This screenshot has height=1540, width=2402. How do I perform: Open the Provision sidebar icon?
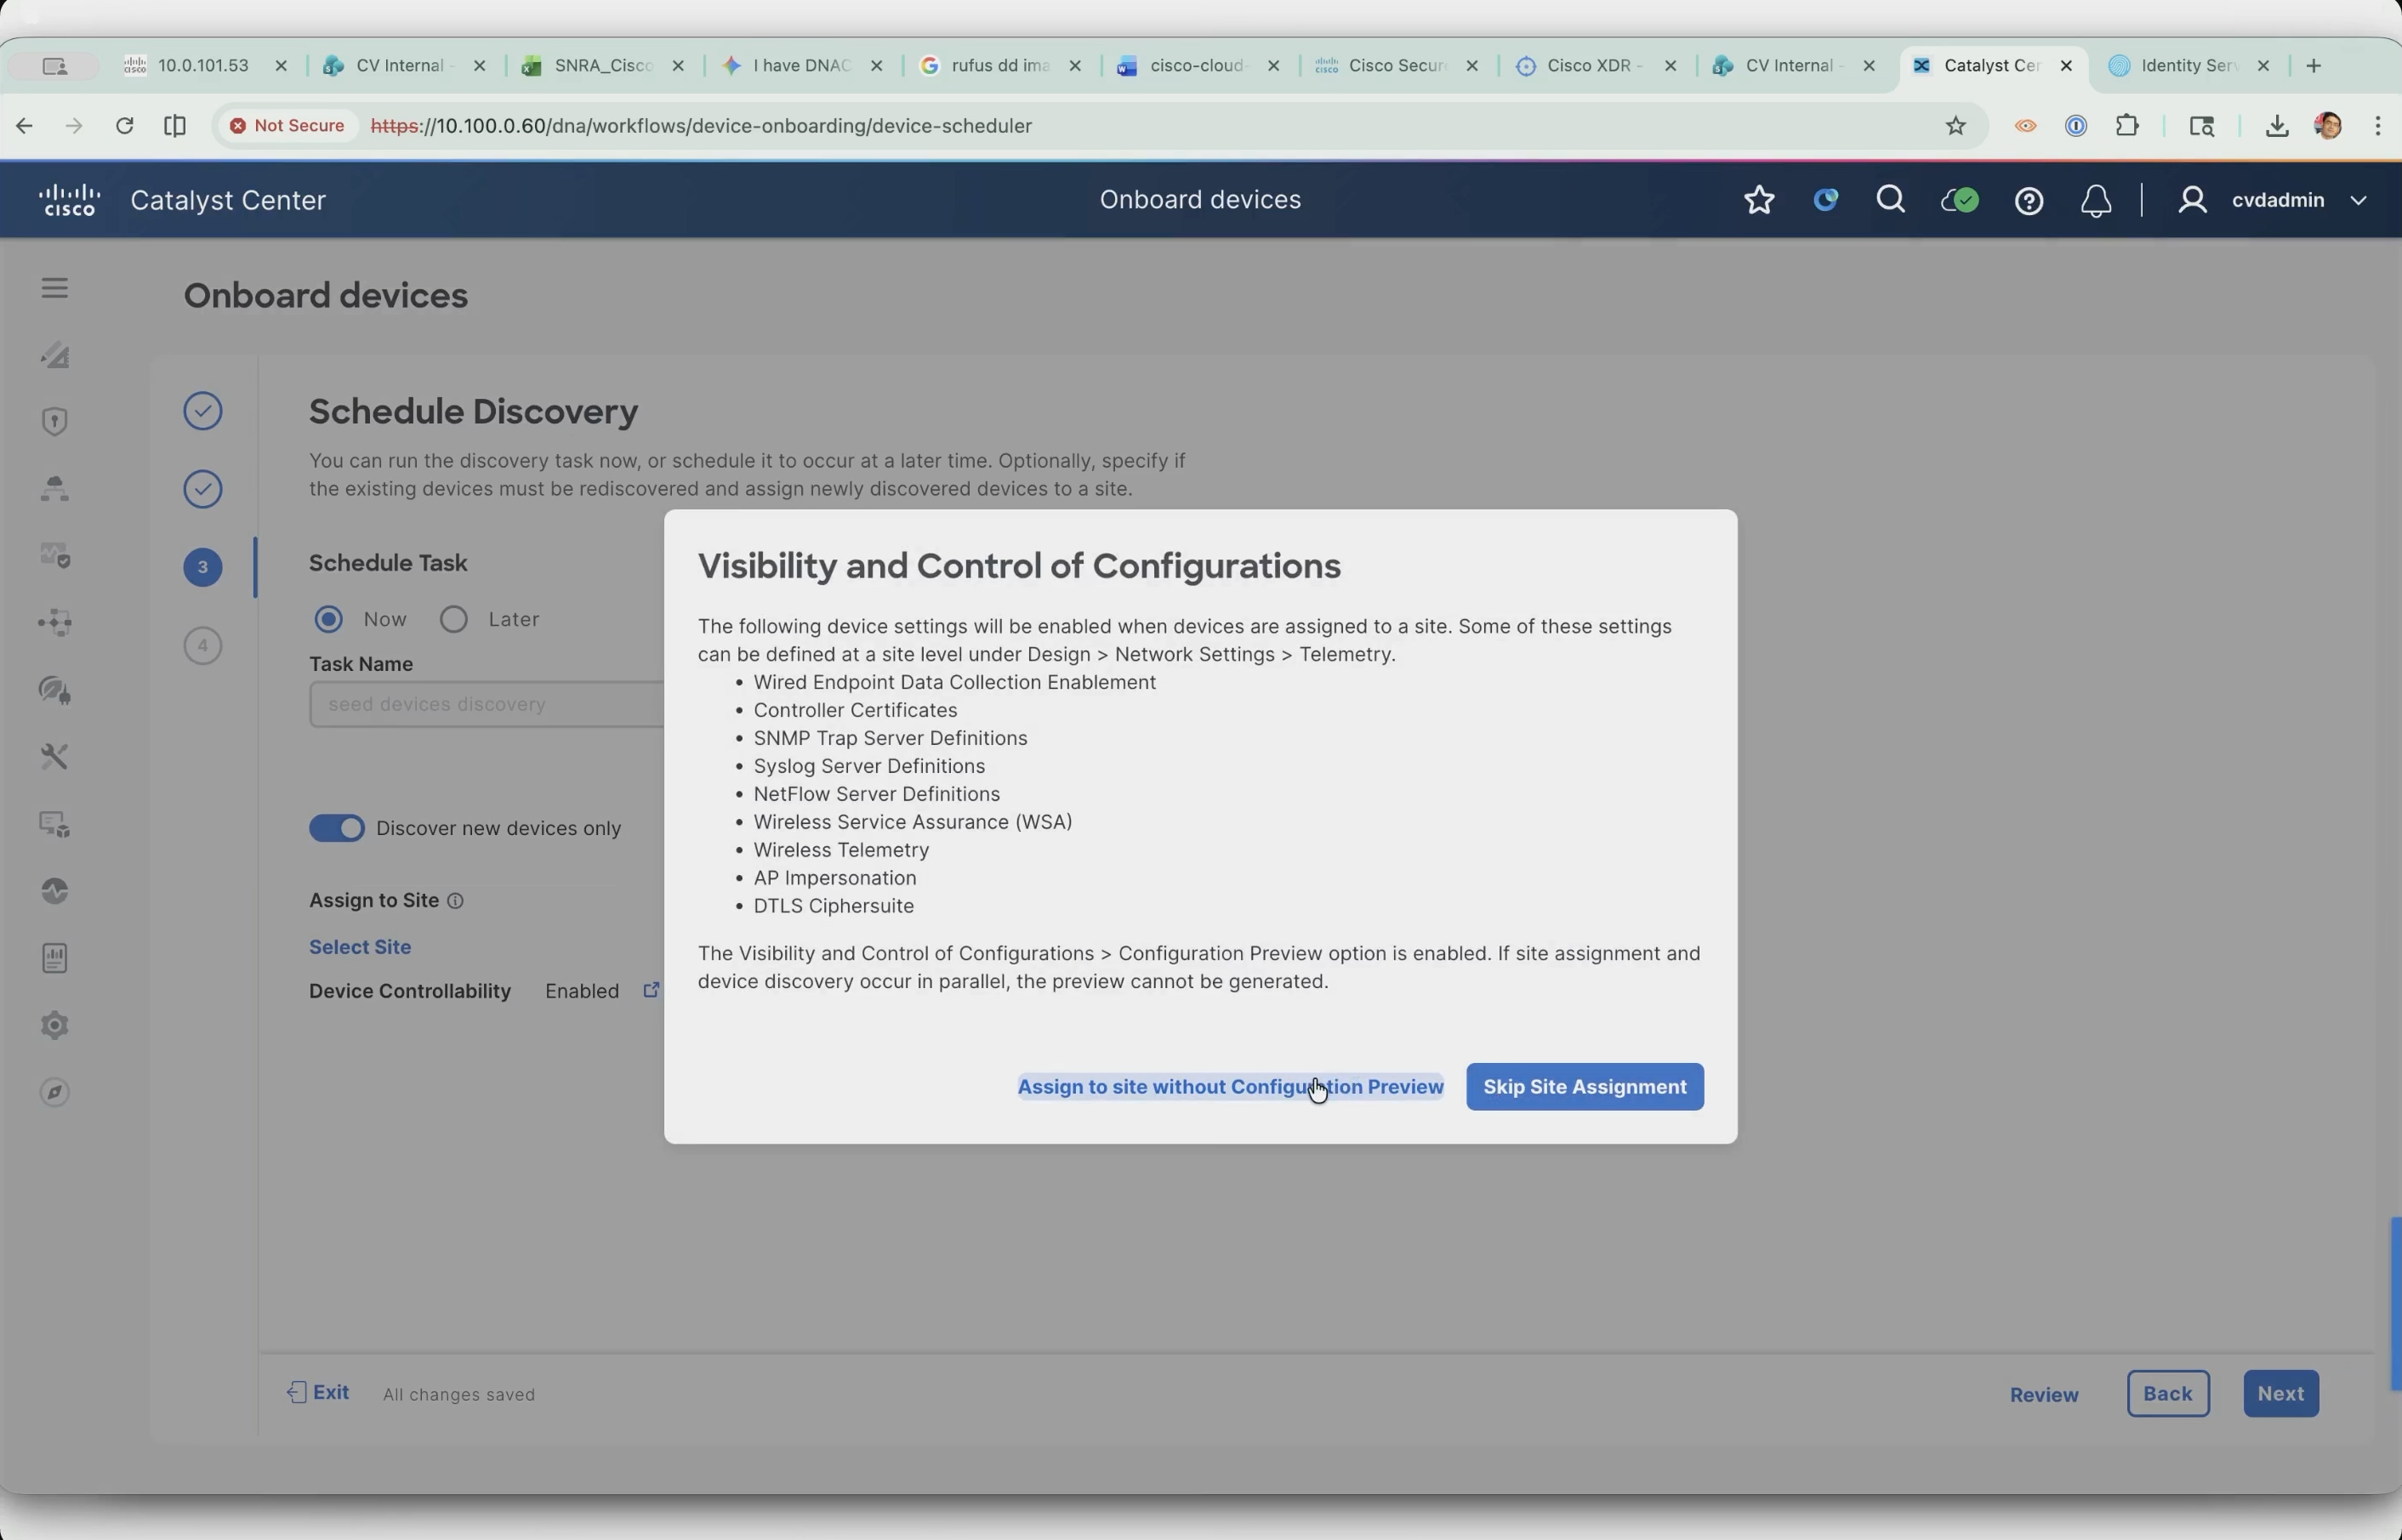tap(55, 489)
